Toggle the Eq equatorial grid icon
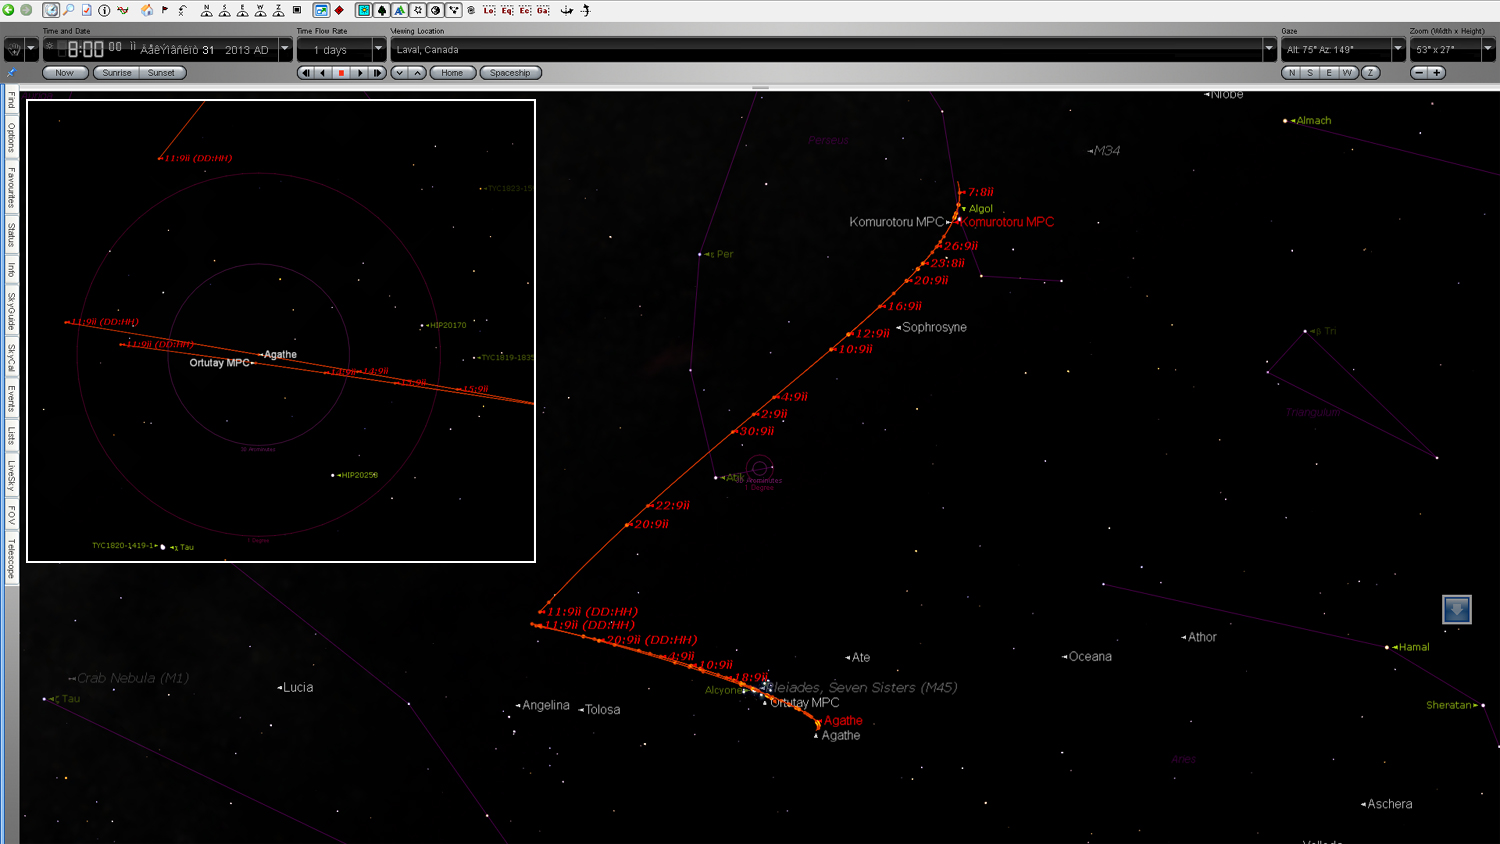1500x844 pixels. 507,10
